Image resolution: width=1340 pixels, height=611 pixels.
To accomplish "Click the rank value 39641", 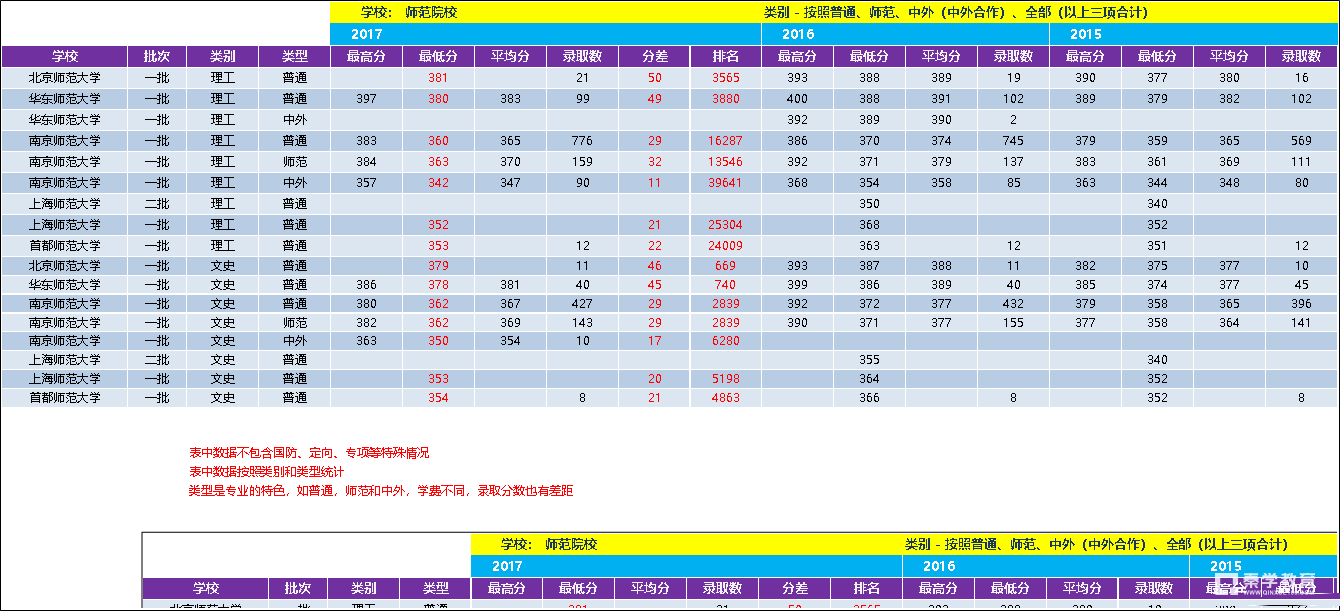I will point(725,183).
